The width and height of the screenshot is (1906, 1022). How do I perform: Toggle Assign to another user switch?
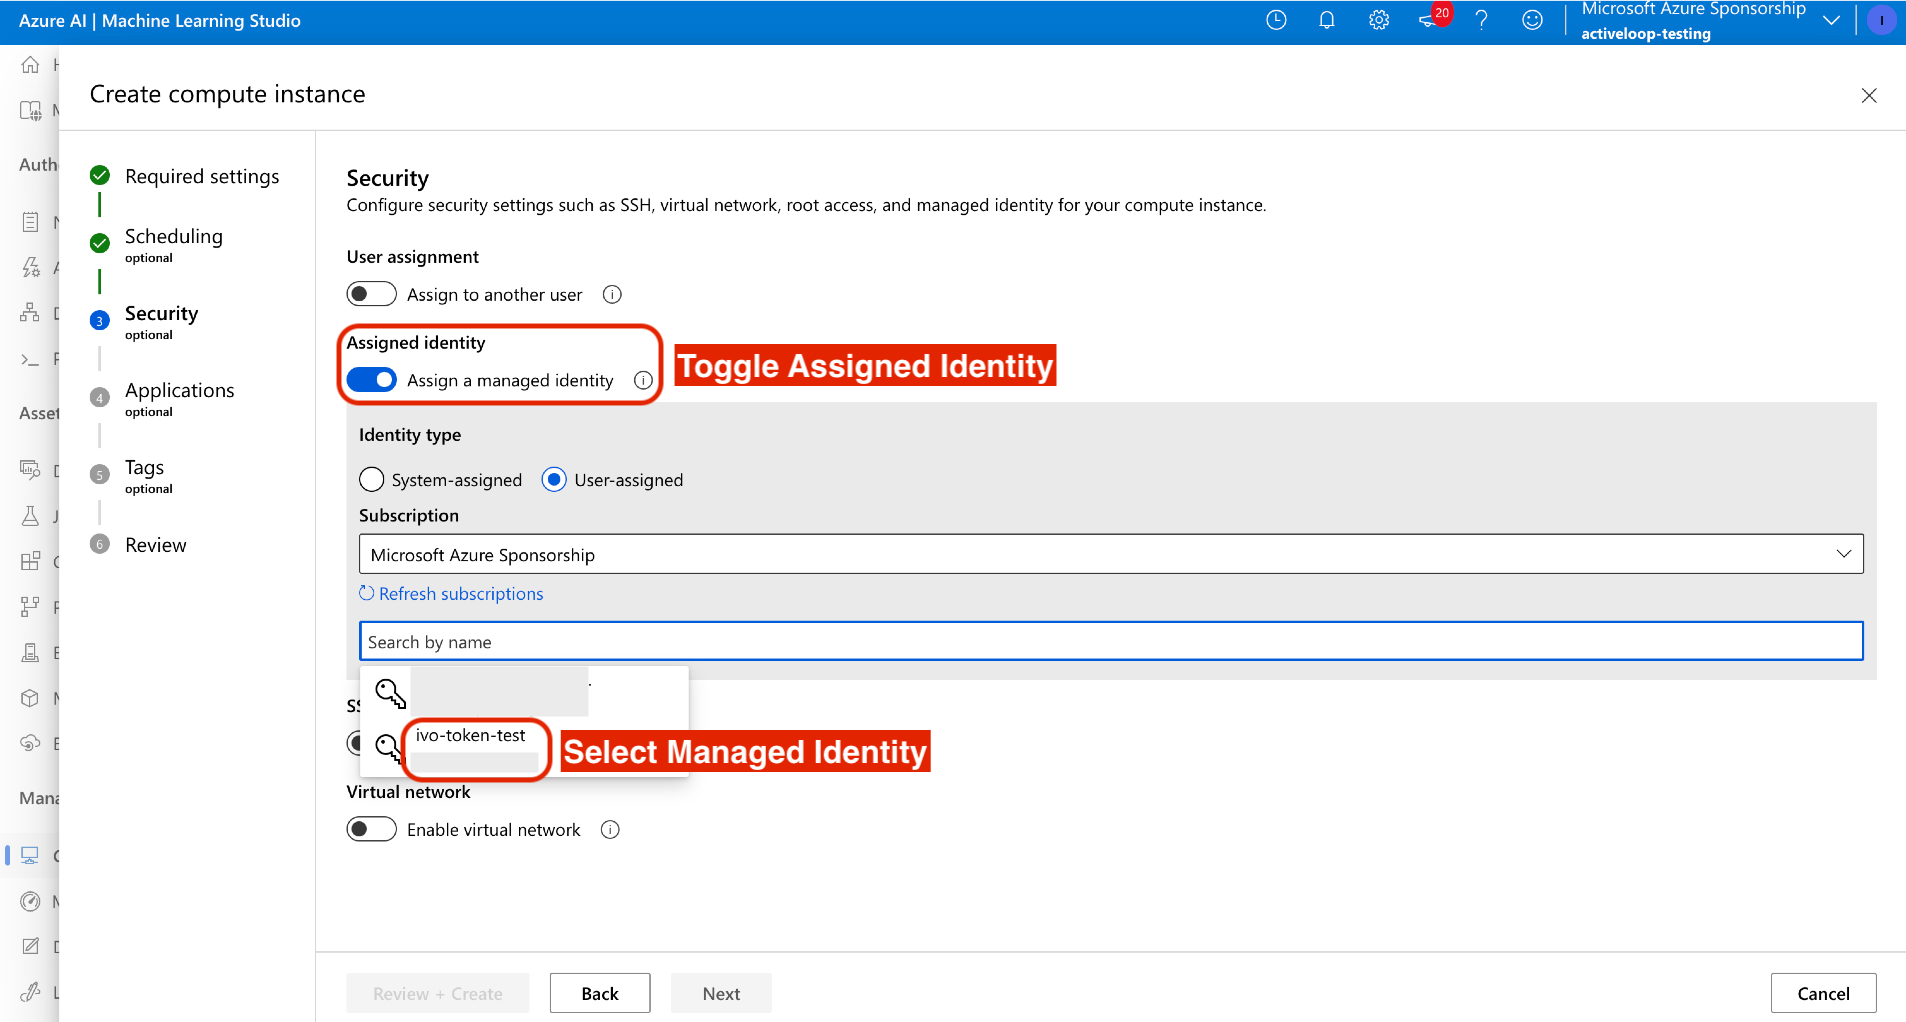click(x=371, y=295)
